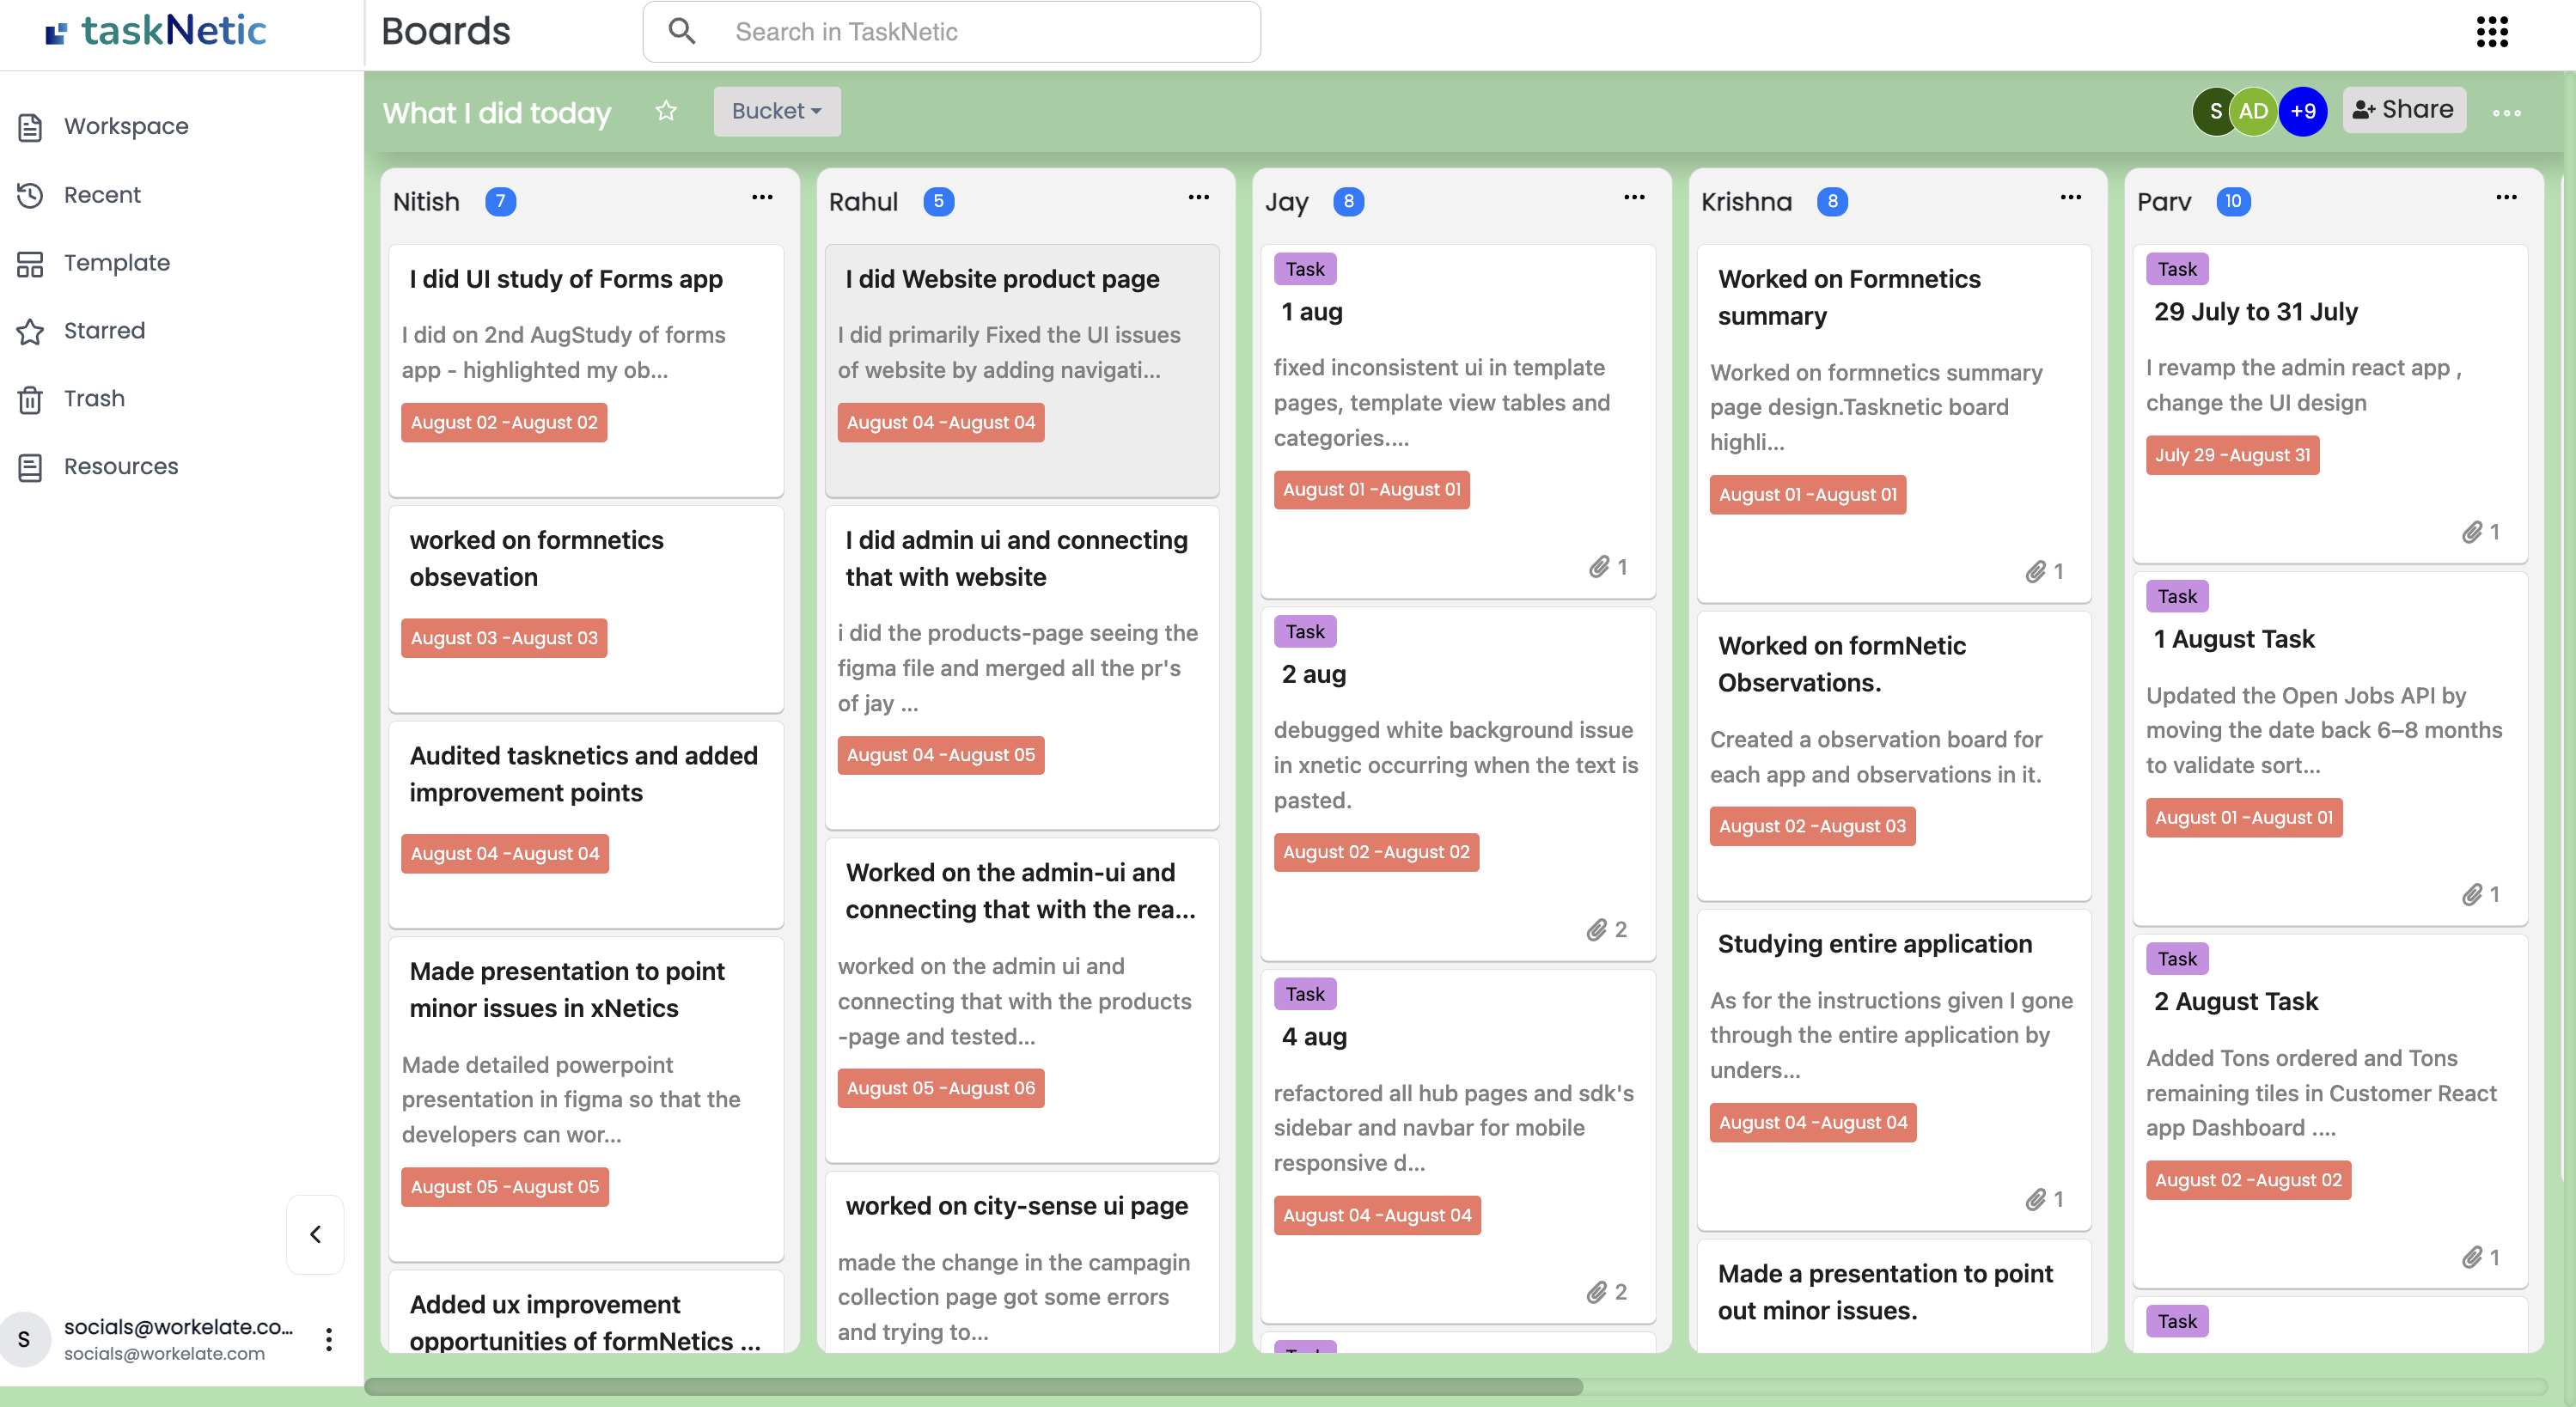2576x1407 pixels.
Task: Click attachment icon on 'Studying entire application' card
Action: 2035,1199
